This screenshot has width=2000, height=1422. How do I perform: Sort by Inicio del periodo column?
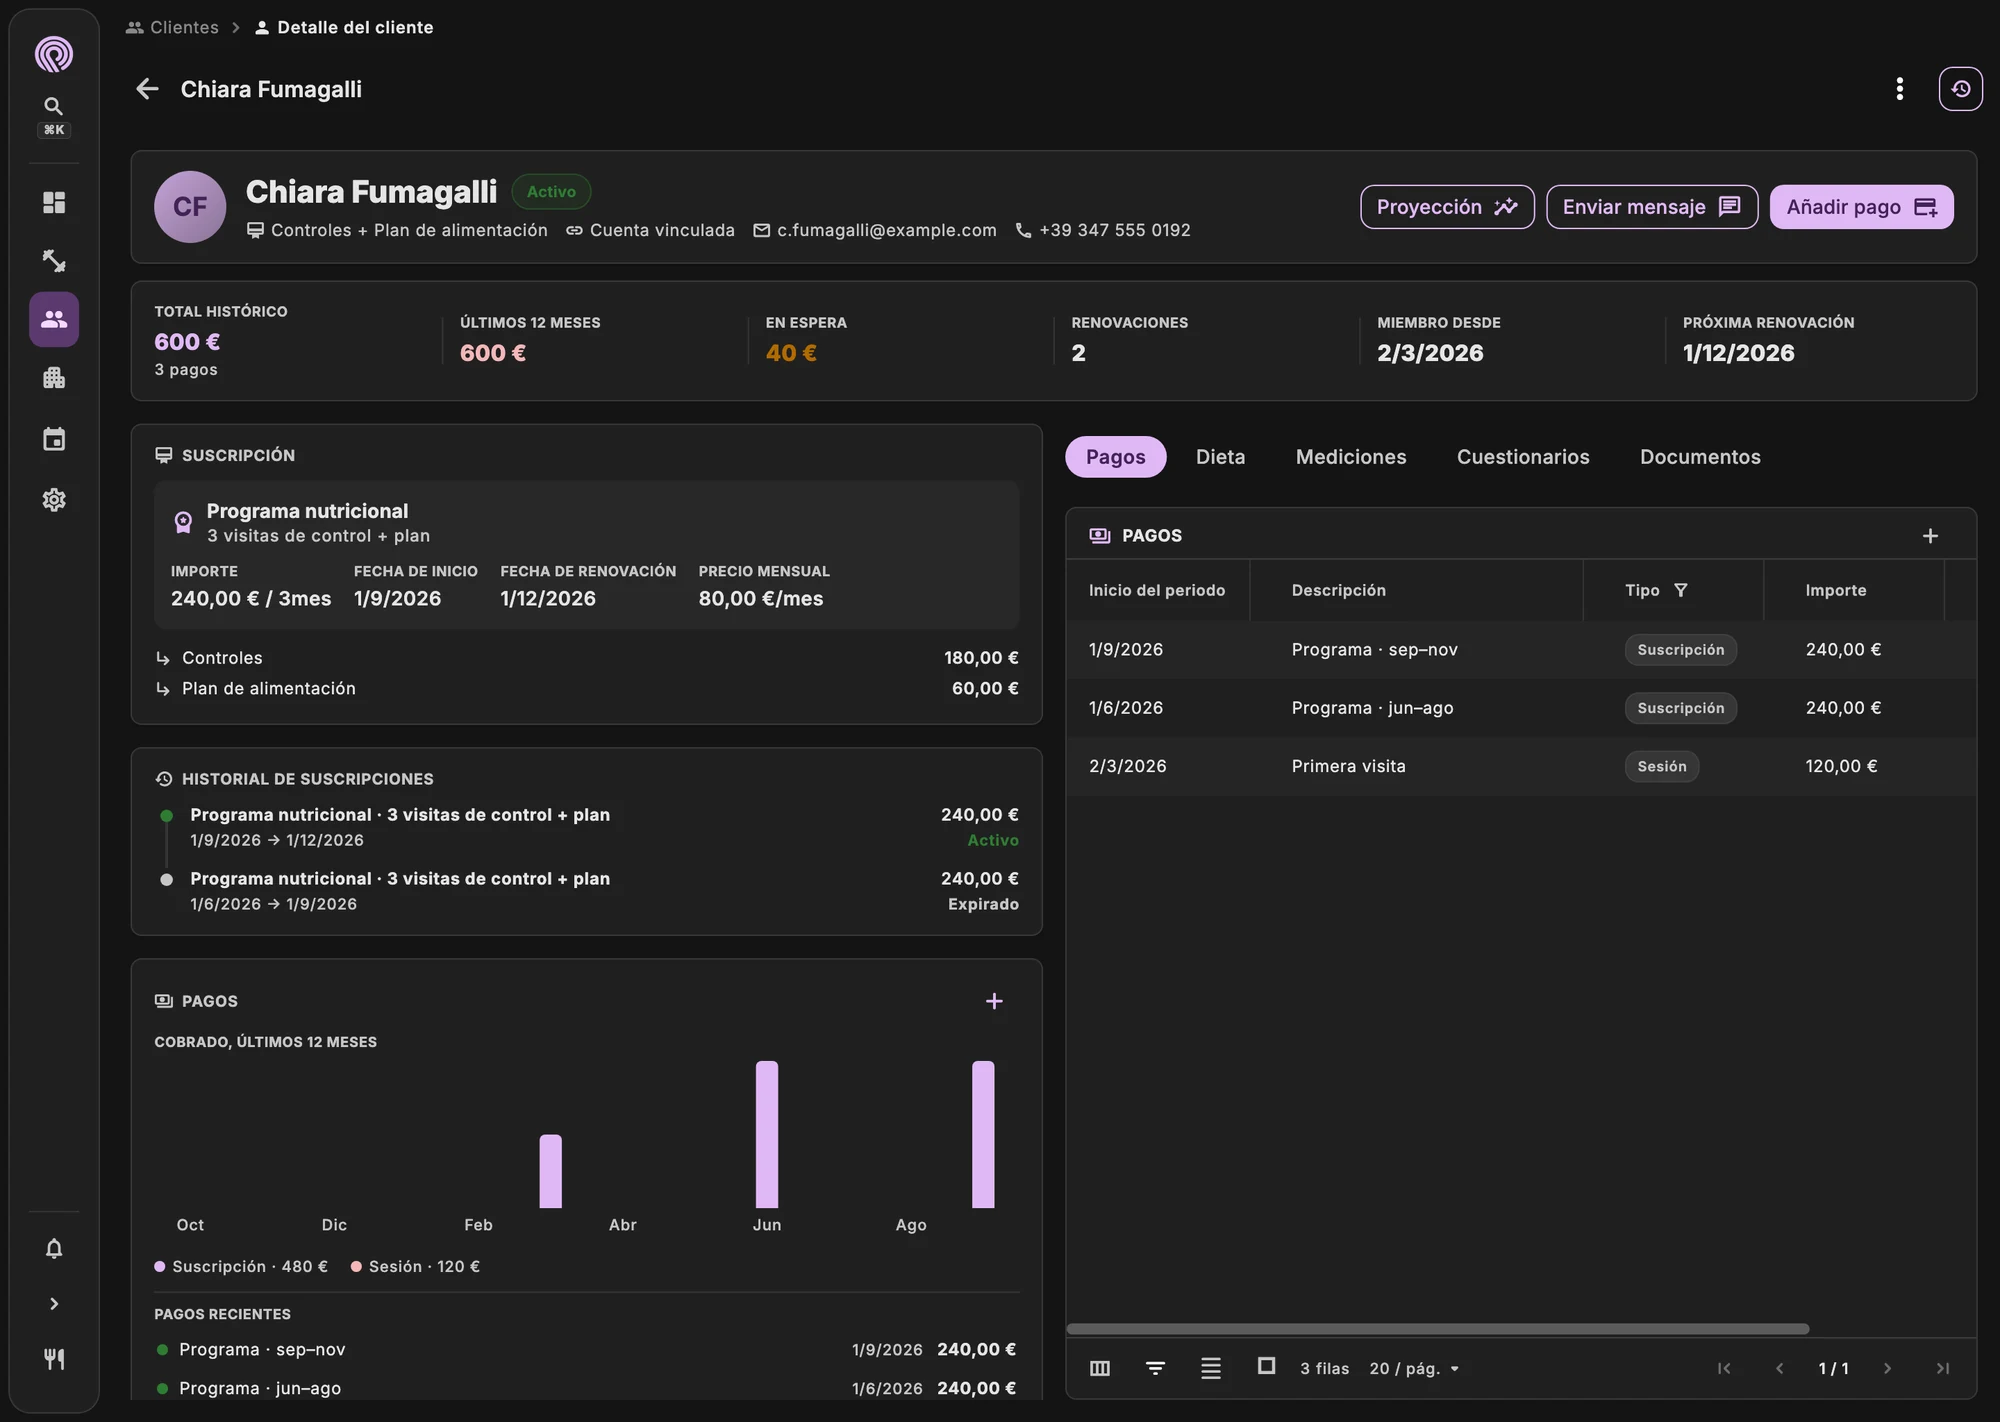point(1157,590)
